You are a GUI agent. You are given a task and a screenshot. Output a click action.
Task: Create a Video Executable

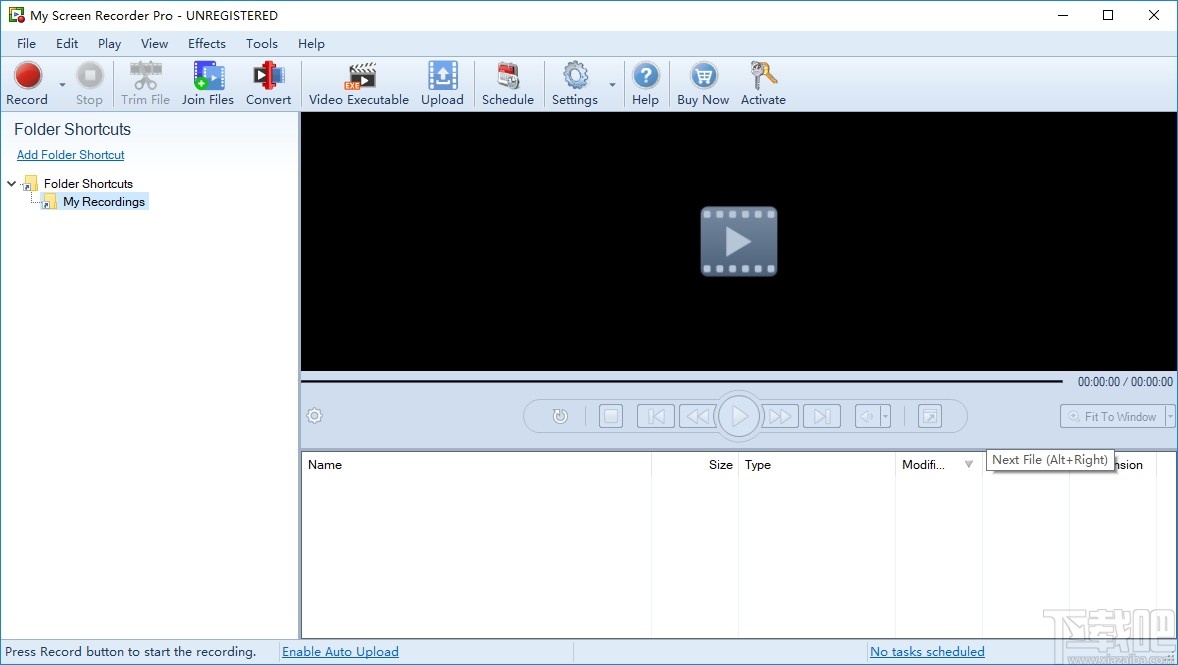[x=358, y=82]
